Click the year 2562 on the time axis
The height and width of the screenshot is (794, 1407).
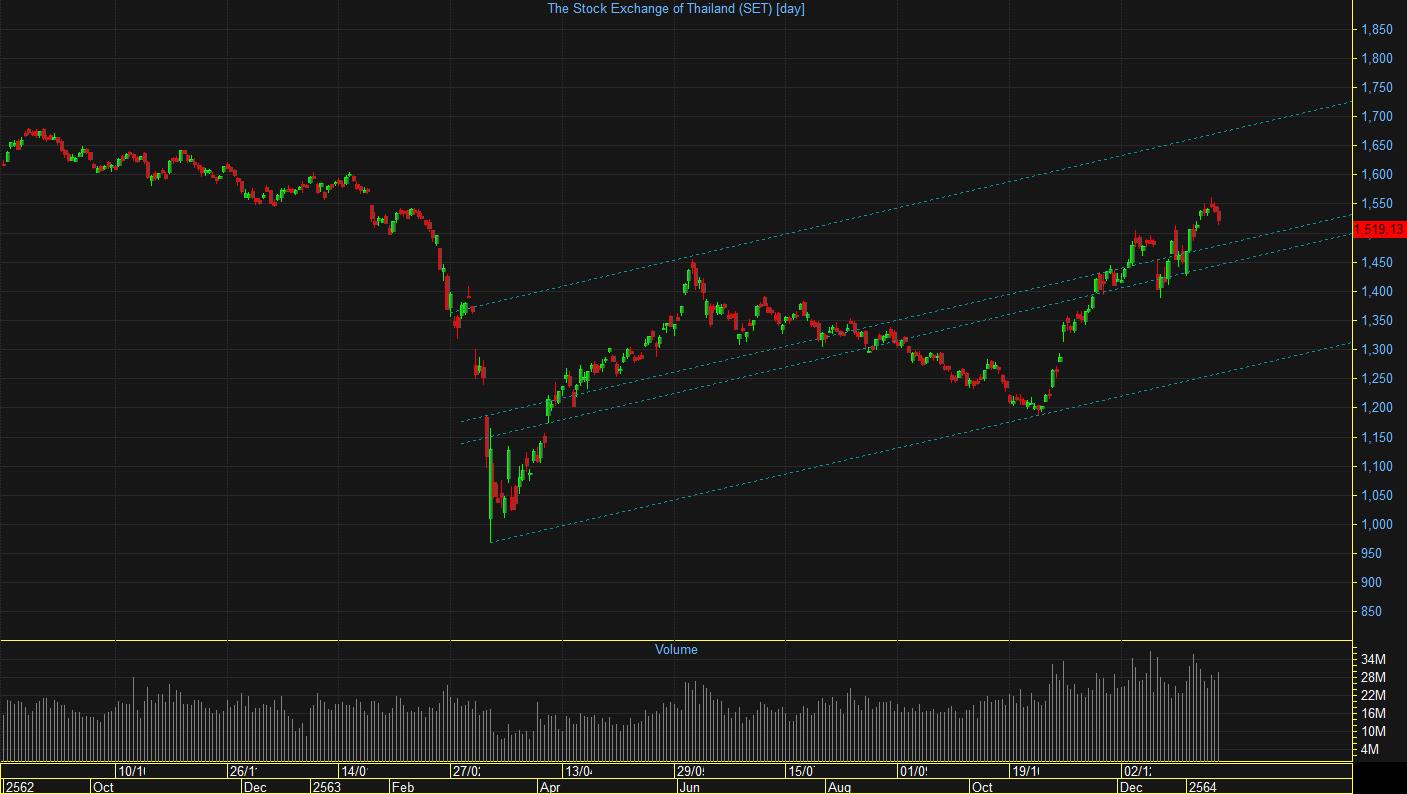pos(19,787)
